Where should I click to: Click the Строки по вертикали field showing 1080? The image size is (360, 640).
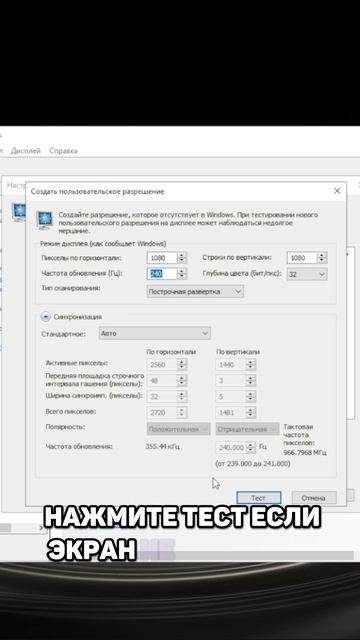coord(302,258)
